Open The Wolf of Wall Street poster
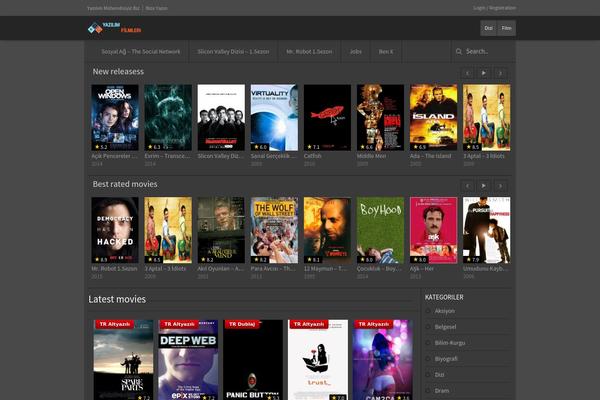This screenshot has height=400, width=600. [274, 230]
